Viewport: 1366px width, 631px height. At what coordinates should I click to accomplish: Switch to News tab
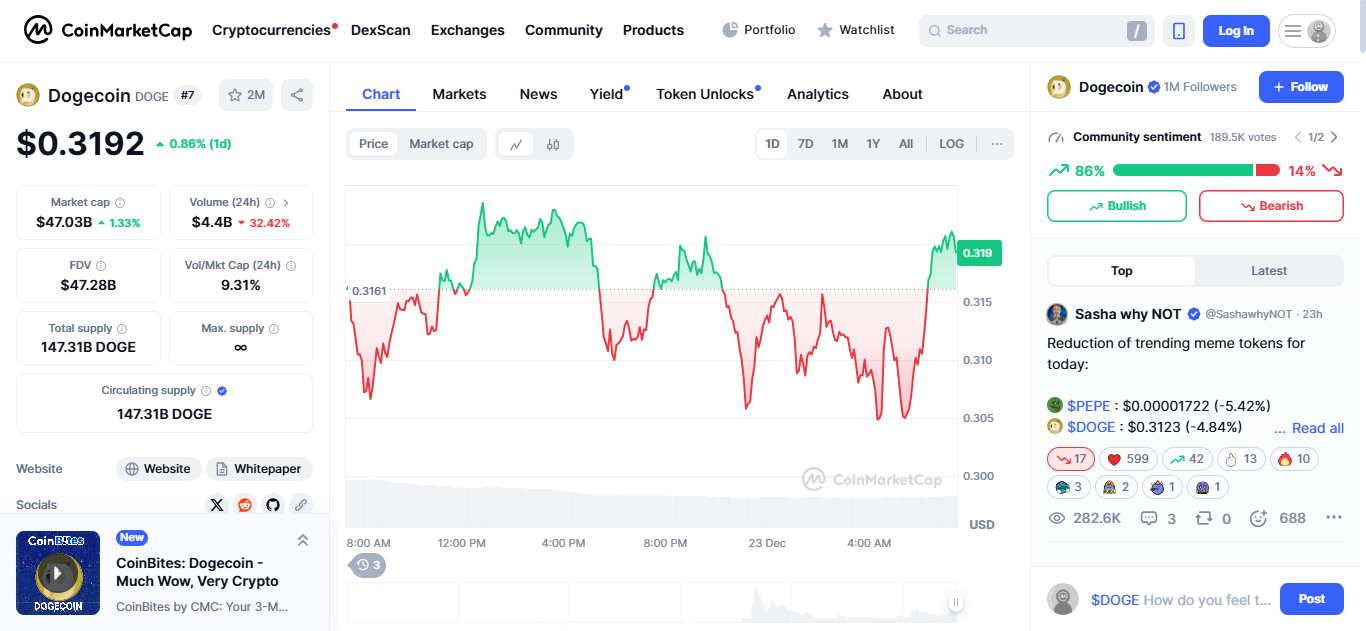(538, 94)
